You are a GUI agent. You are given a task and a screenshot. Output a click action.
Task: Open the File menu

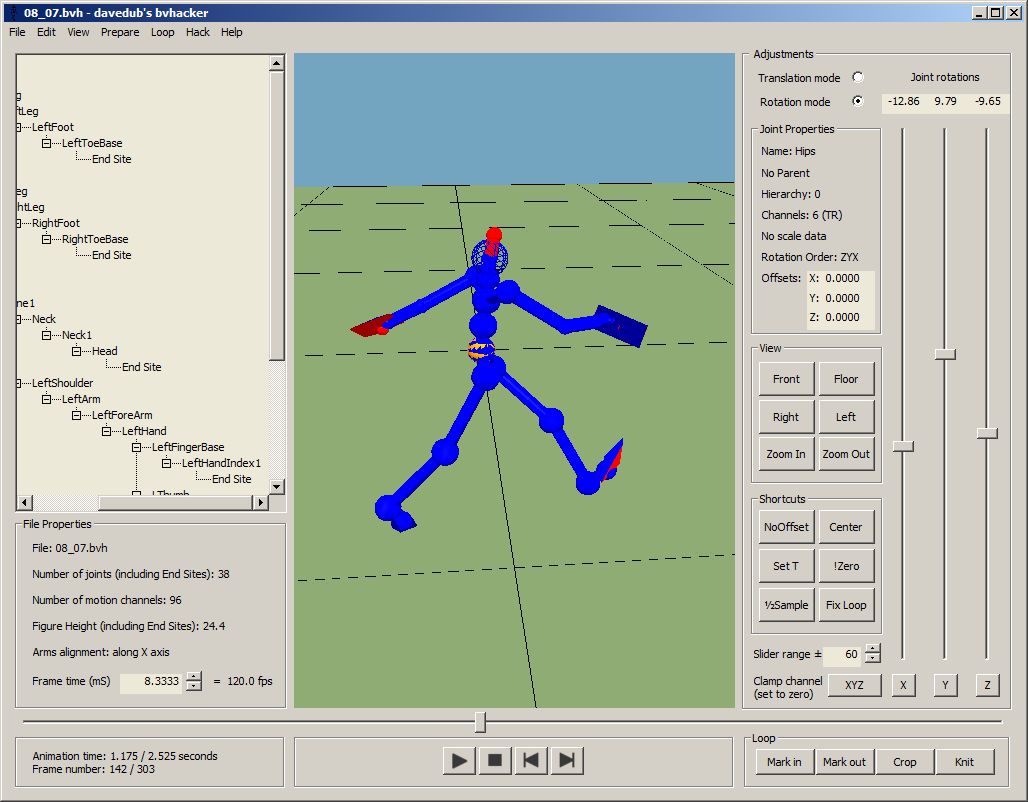[17, 32]
